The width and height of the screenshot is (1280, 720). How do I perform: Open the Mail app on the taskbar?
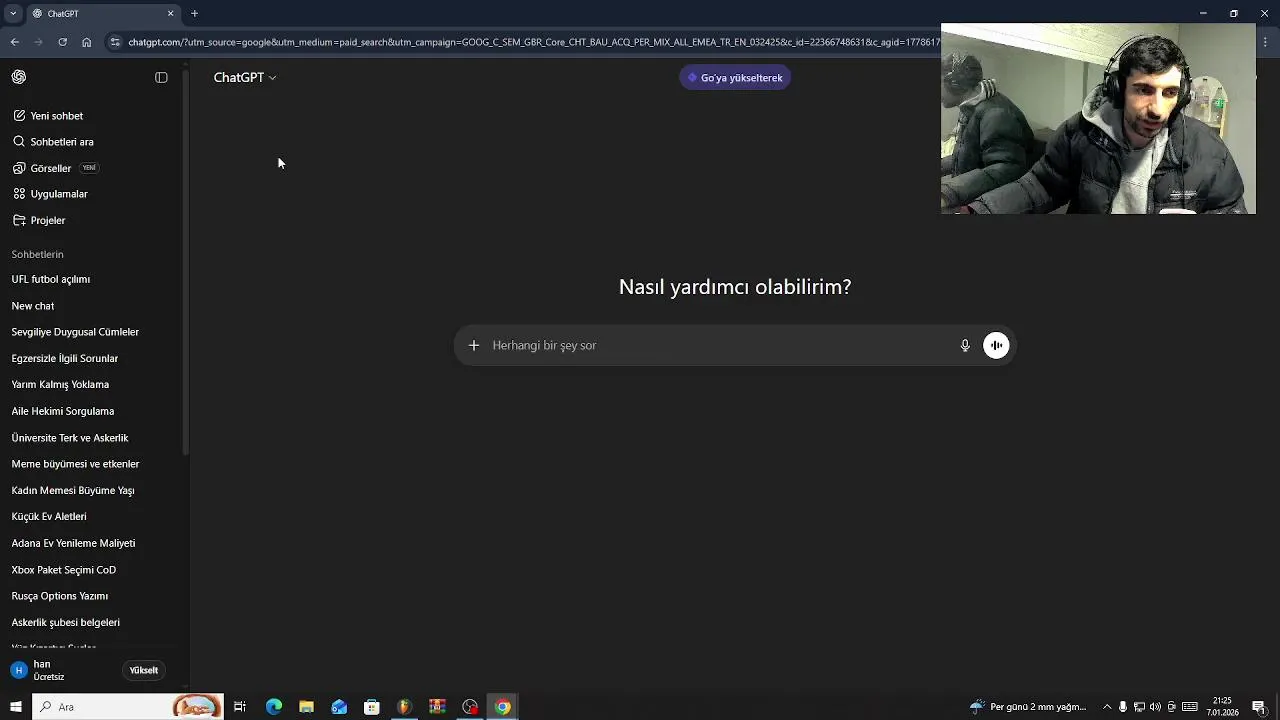(339, 707)
